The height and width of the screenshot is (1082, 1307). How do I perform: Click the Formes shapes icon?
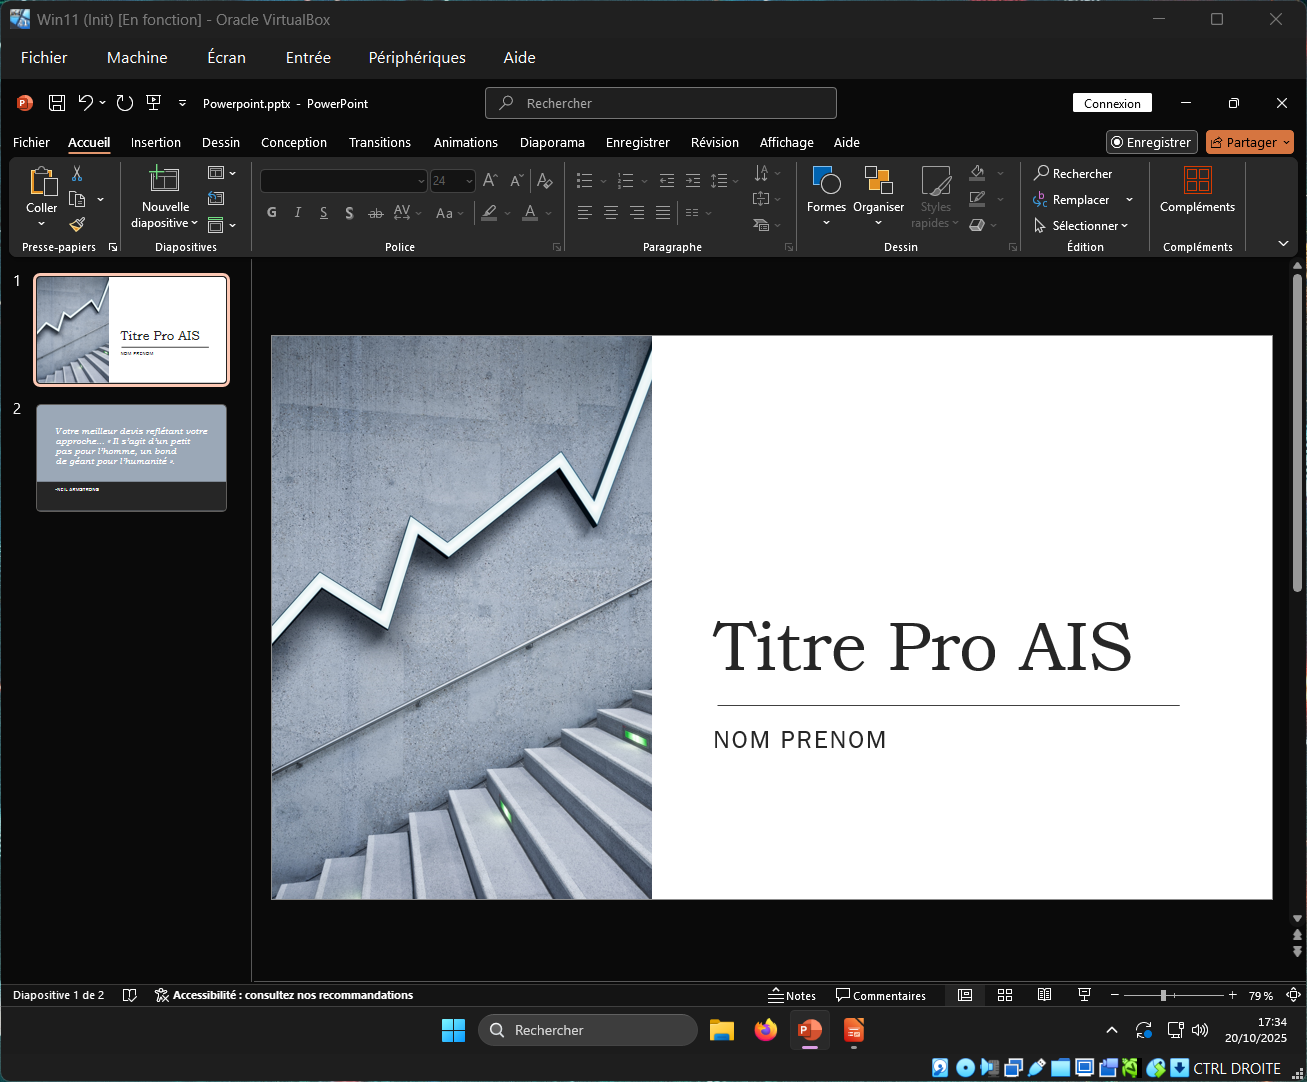click(826, 181)
